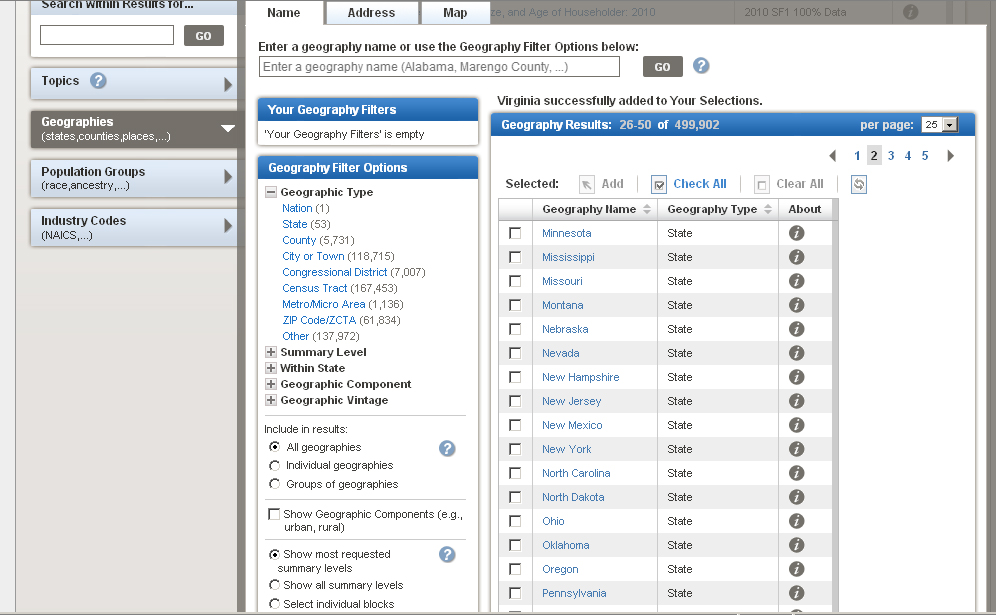This screenshot has width=996, height=615.
Task: Click help icon beside geography name GO button
Action: coord(701,66)
